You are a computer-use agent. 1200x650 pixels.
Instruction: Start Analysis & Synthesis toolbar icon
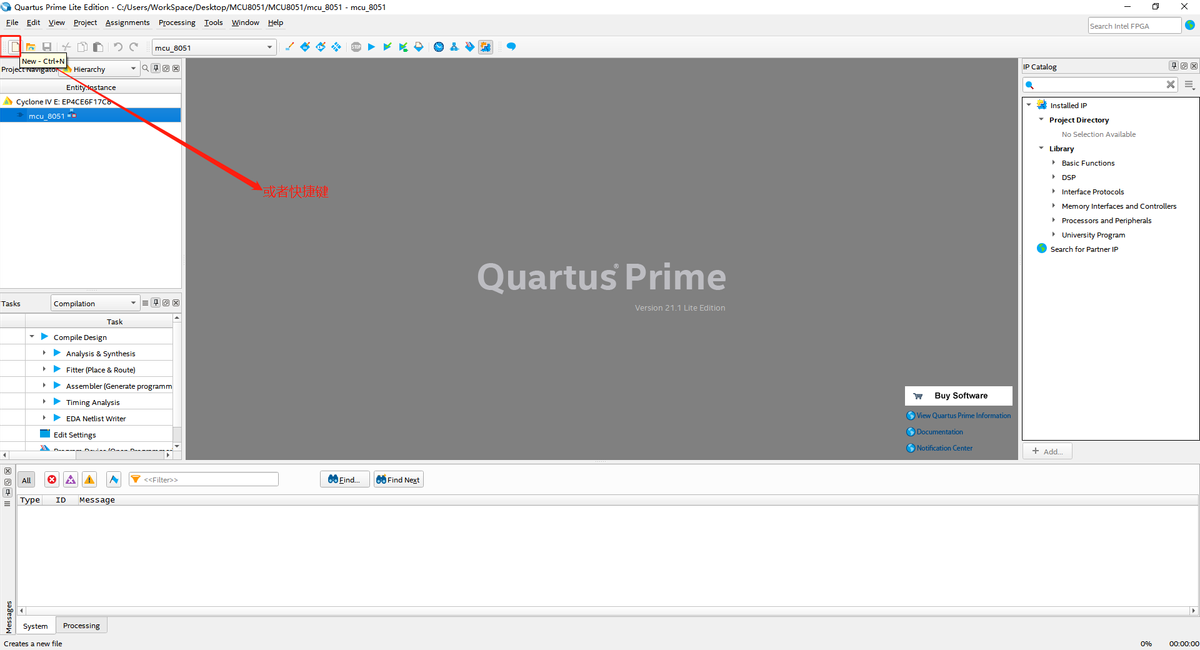tap(403, 47)
